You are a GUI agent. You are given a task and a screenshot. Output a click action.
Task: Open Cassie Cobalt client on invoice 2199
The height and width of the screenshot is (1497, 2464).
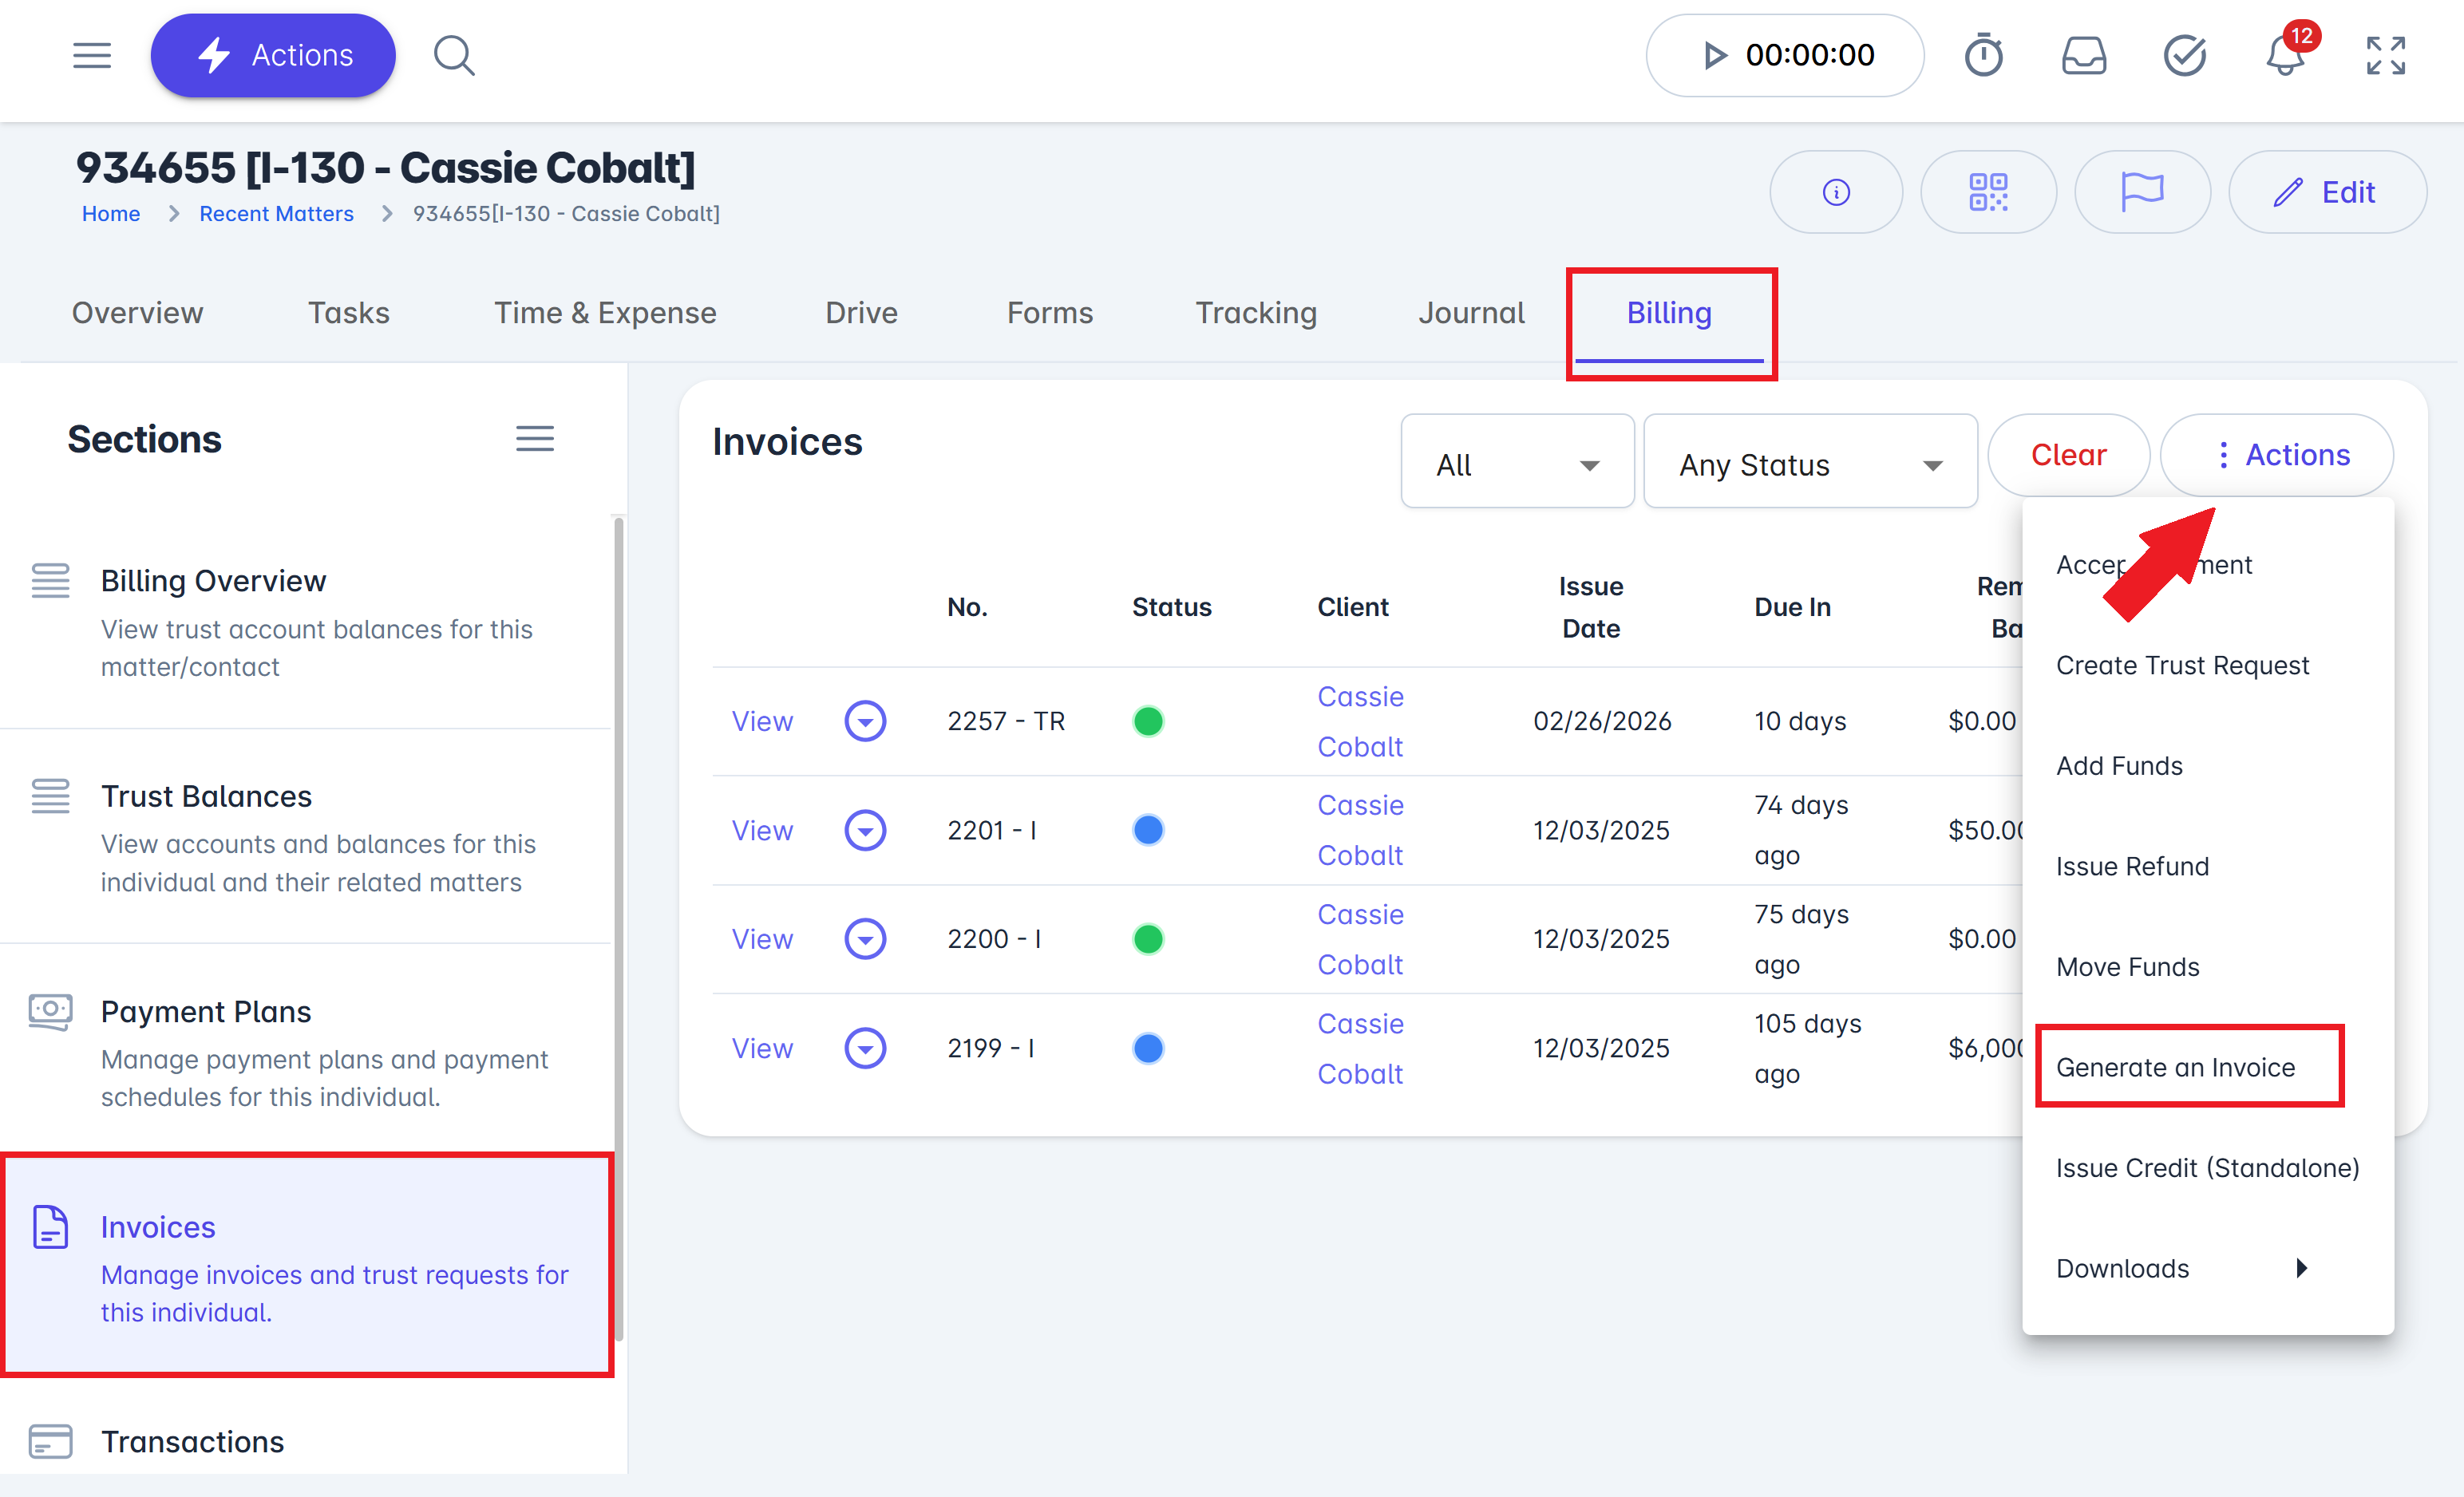(1360, 1048)
